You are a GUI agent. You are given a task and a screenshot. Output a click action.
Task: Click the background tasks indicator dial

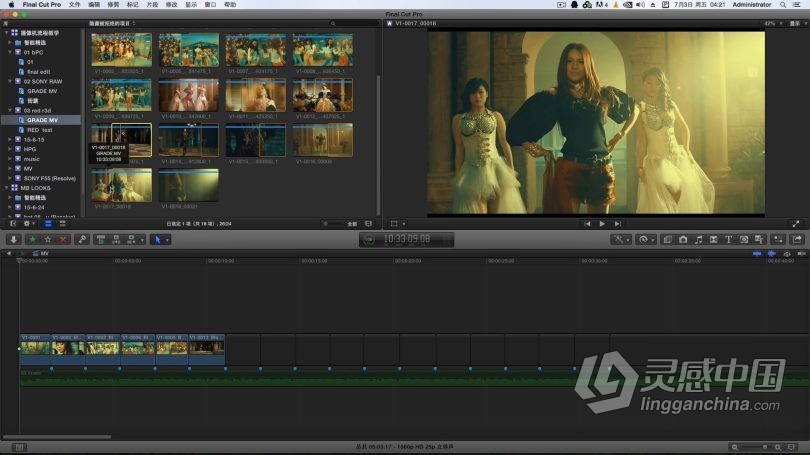(x=369, y=240)
